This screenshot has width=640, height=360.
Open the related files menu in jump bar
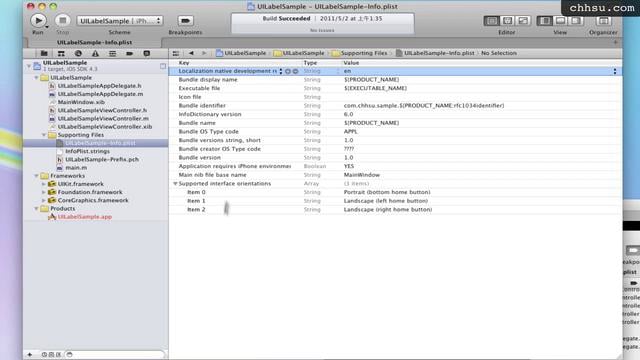(x=176, y=53)
